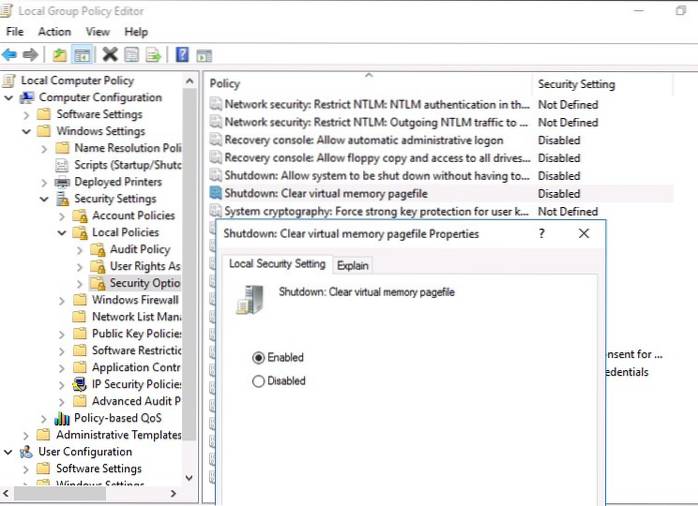698x506 pixels.
Task: Click the Export List toolbar icon
Action: [154, 54]
